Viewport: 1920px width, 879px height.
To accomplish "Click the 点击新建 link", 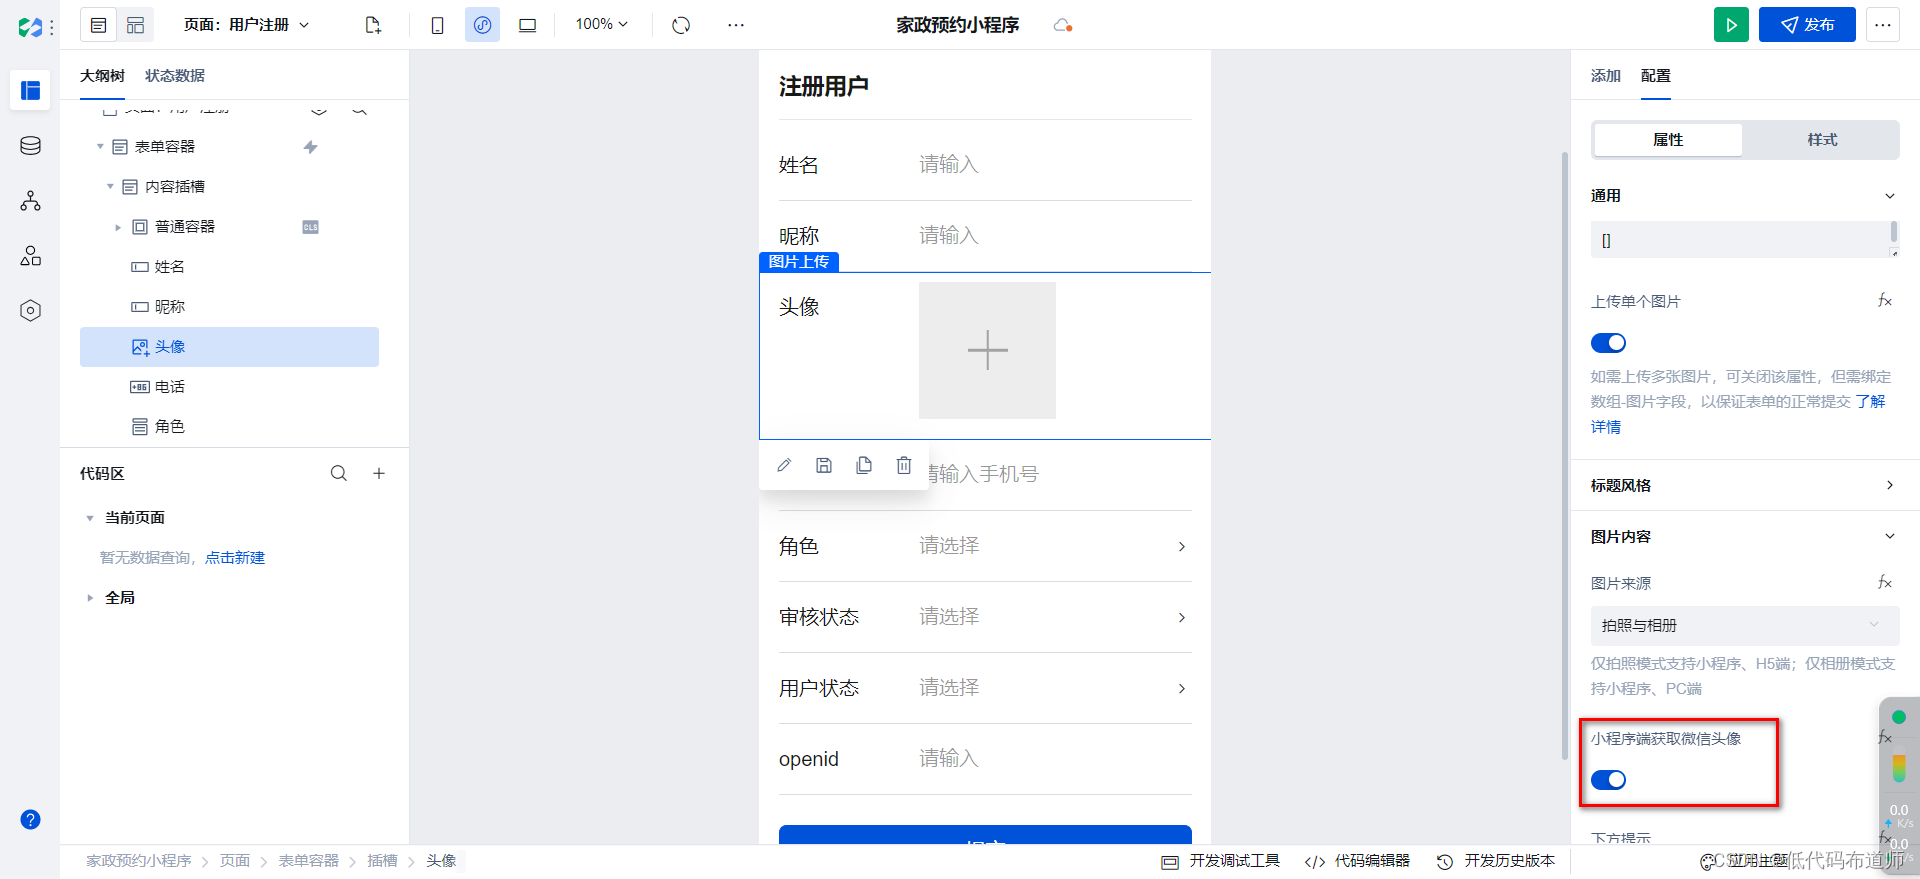I will tap(235, 558).
